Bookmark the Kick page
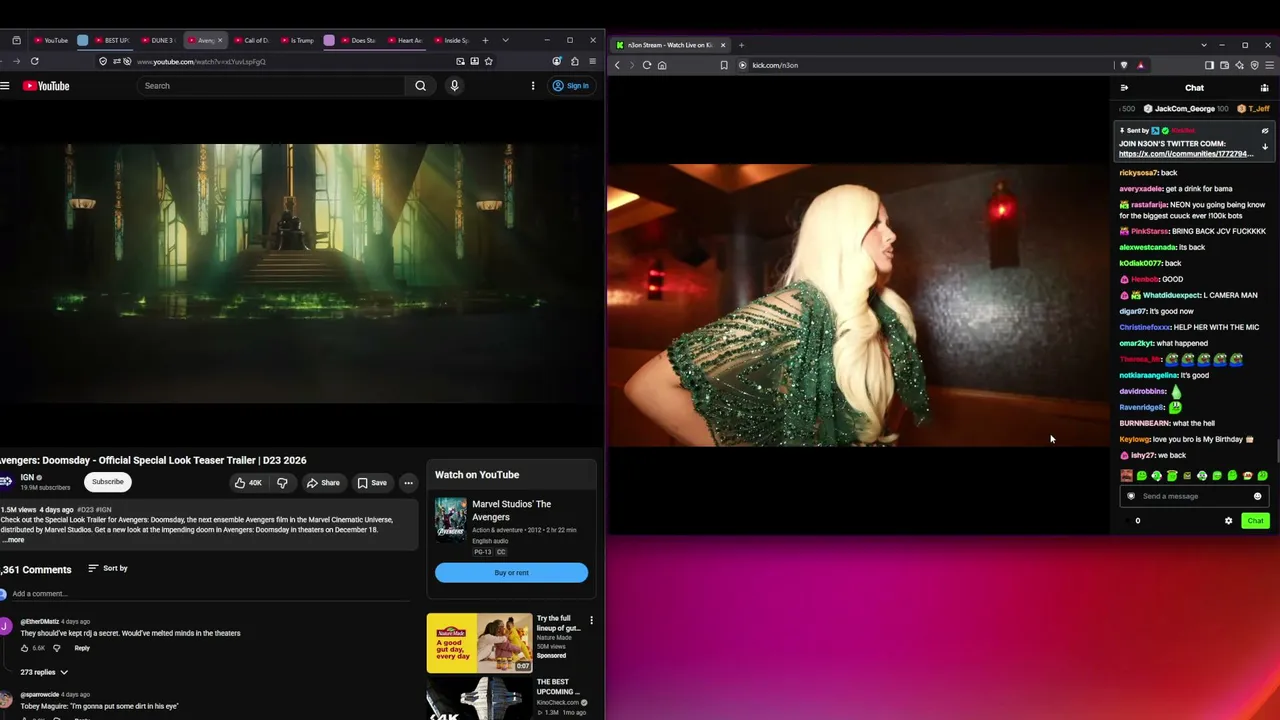This screenshot has height=720, width=1280. coord(724,65)
